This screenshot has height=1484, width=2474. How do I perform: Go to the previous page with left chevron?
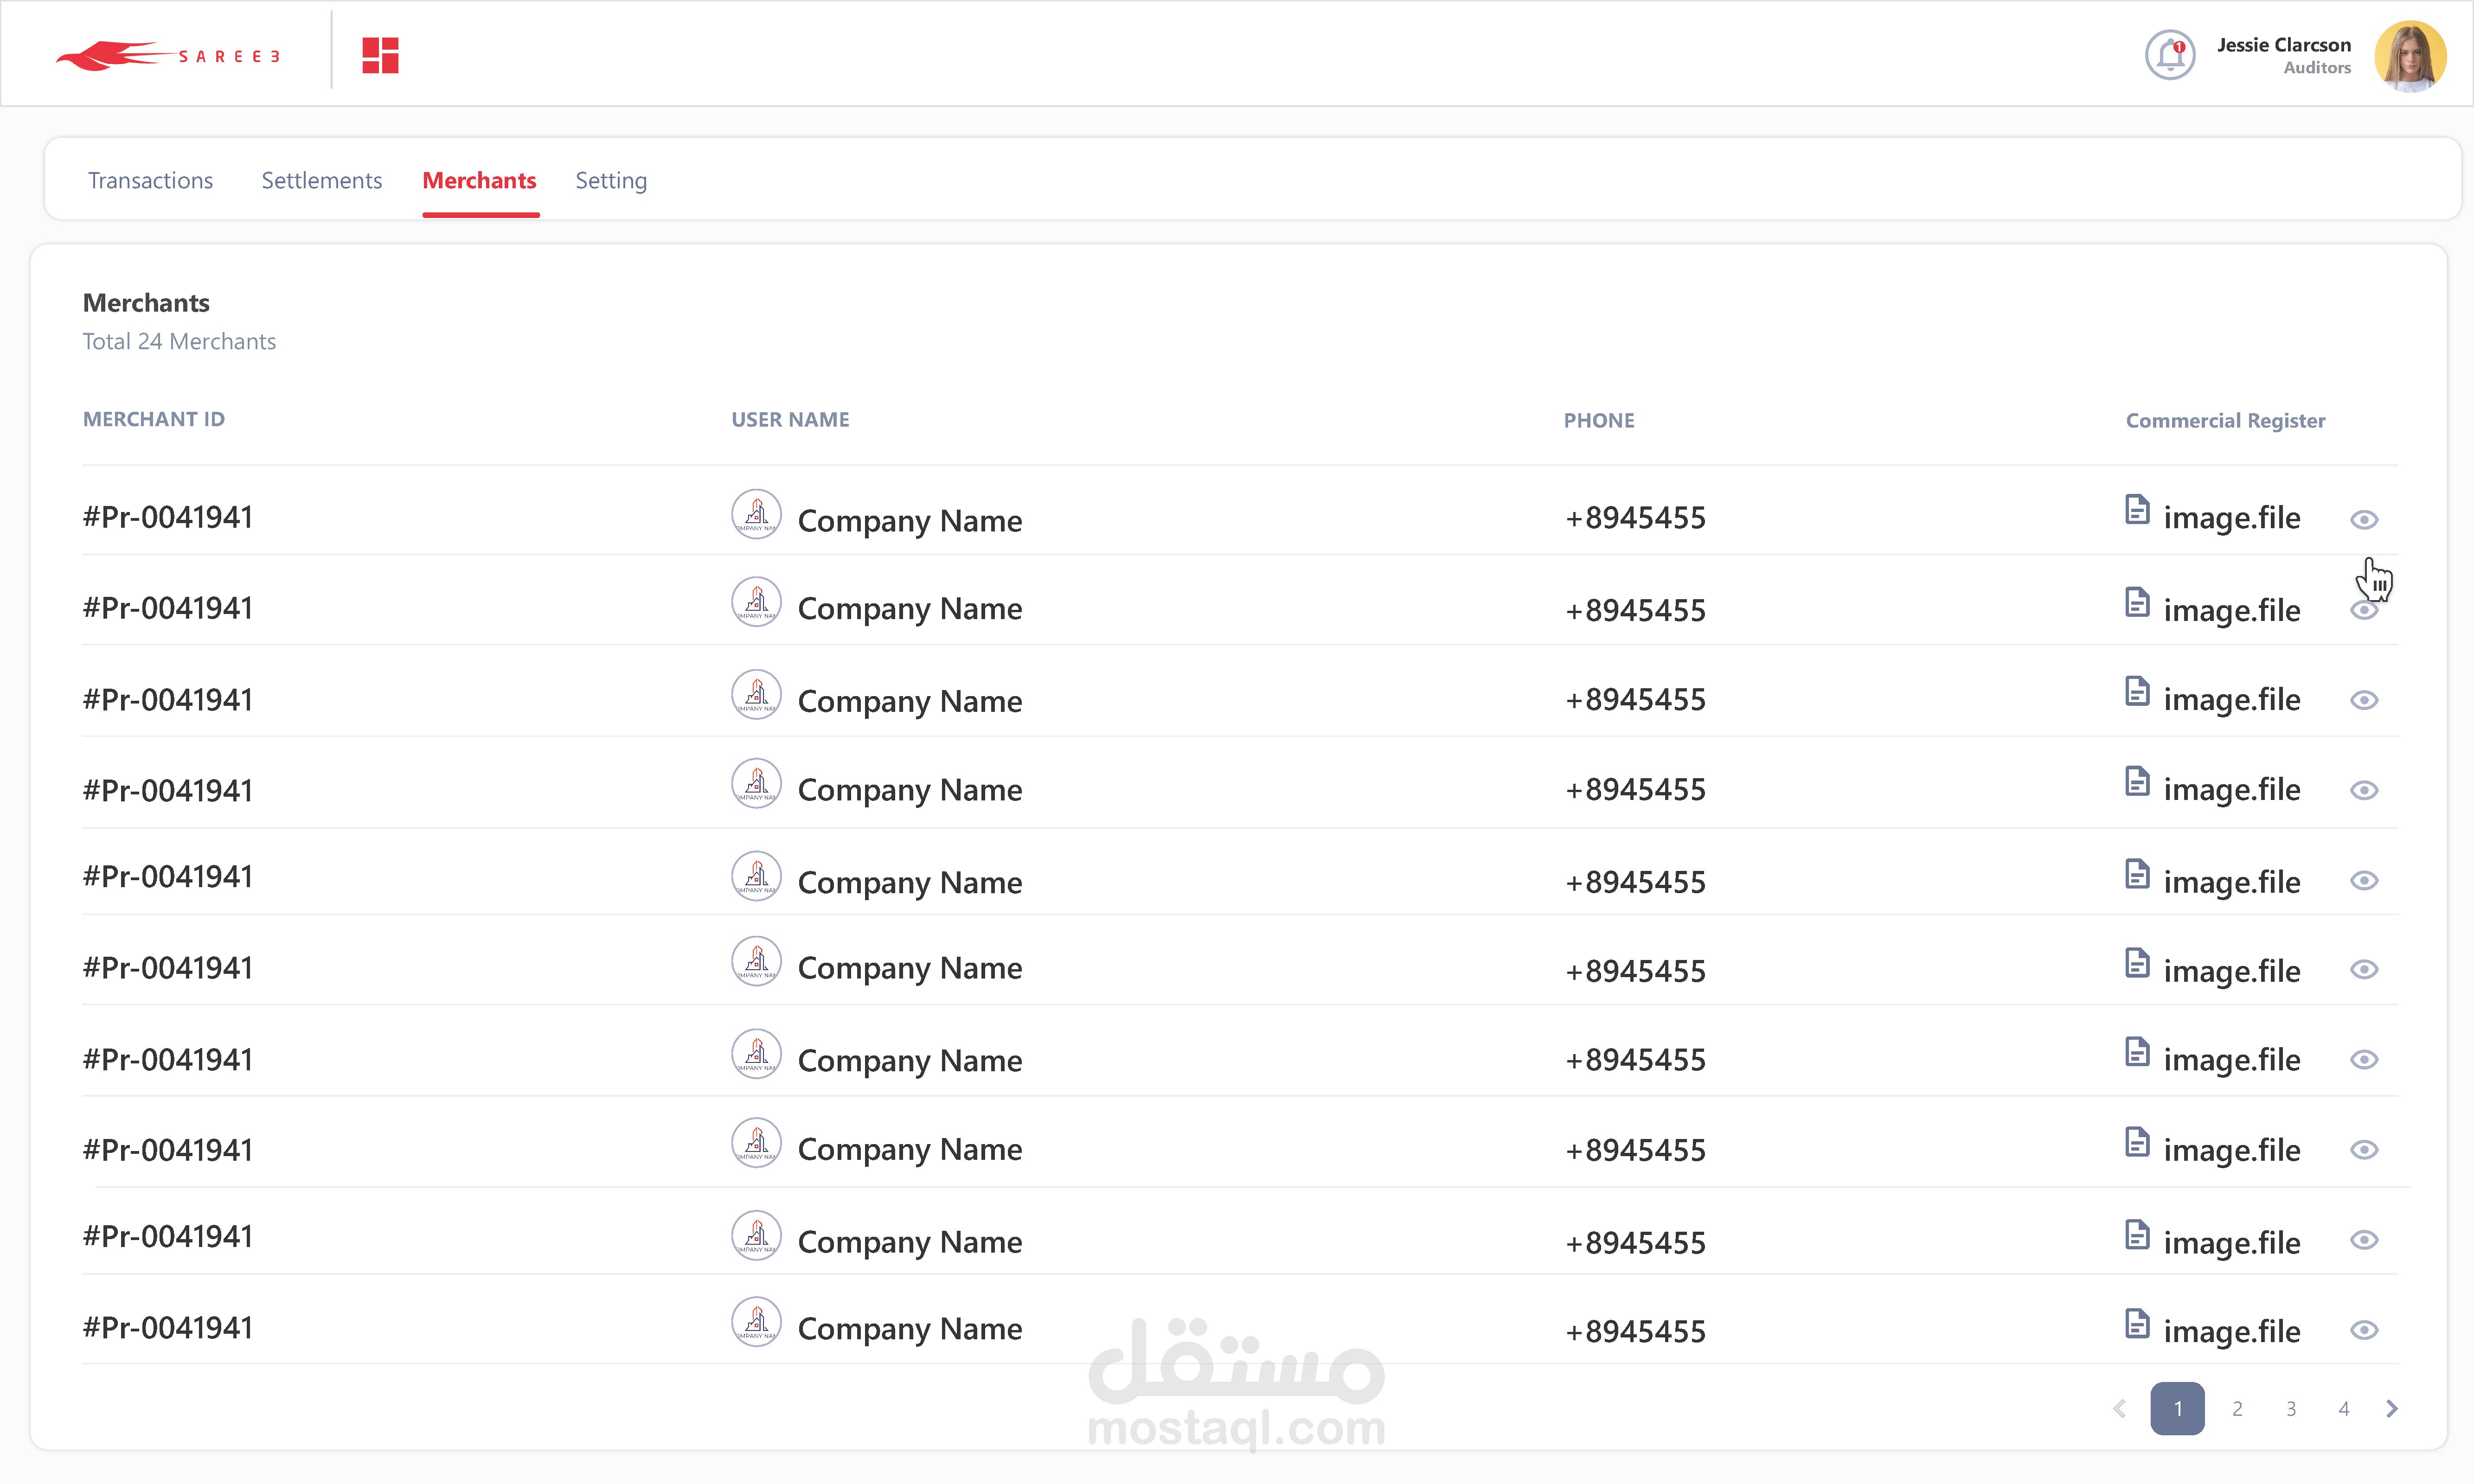2119,1409
